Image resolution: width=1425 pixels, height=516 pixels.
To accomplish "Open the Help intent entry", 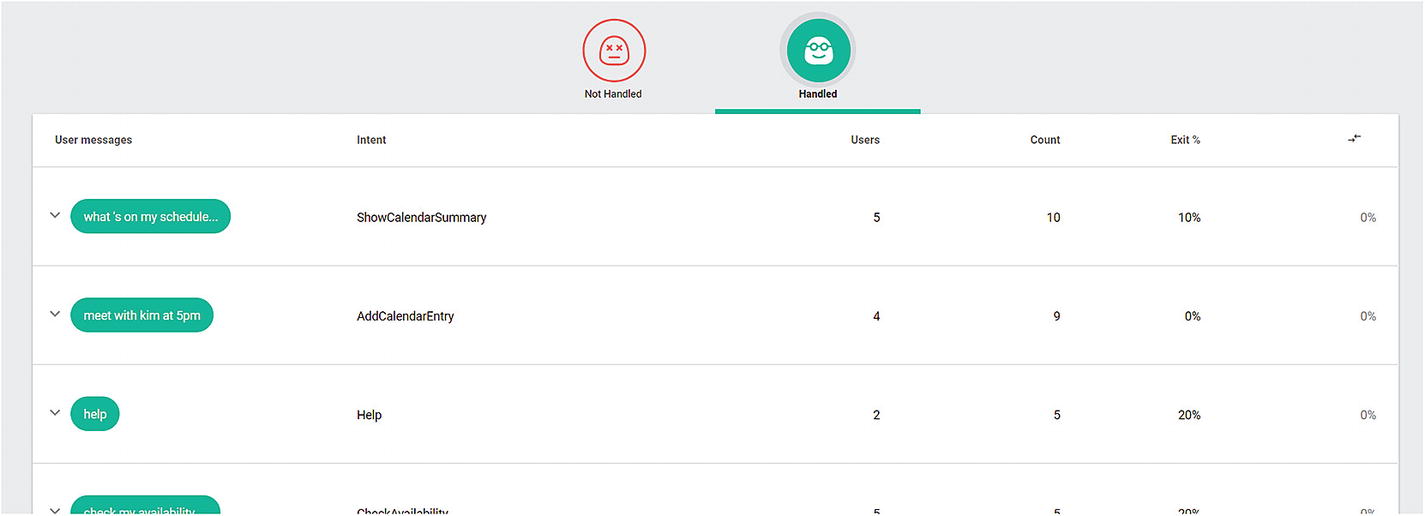I will (x=369, y=415).
